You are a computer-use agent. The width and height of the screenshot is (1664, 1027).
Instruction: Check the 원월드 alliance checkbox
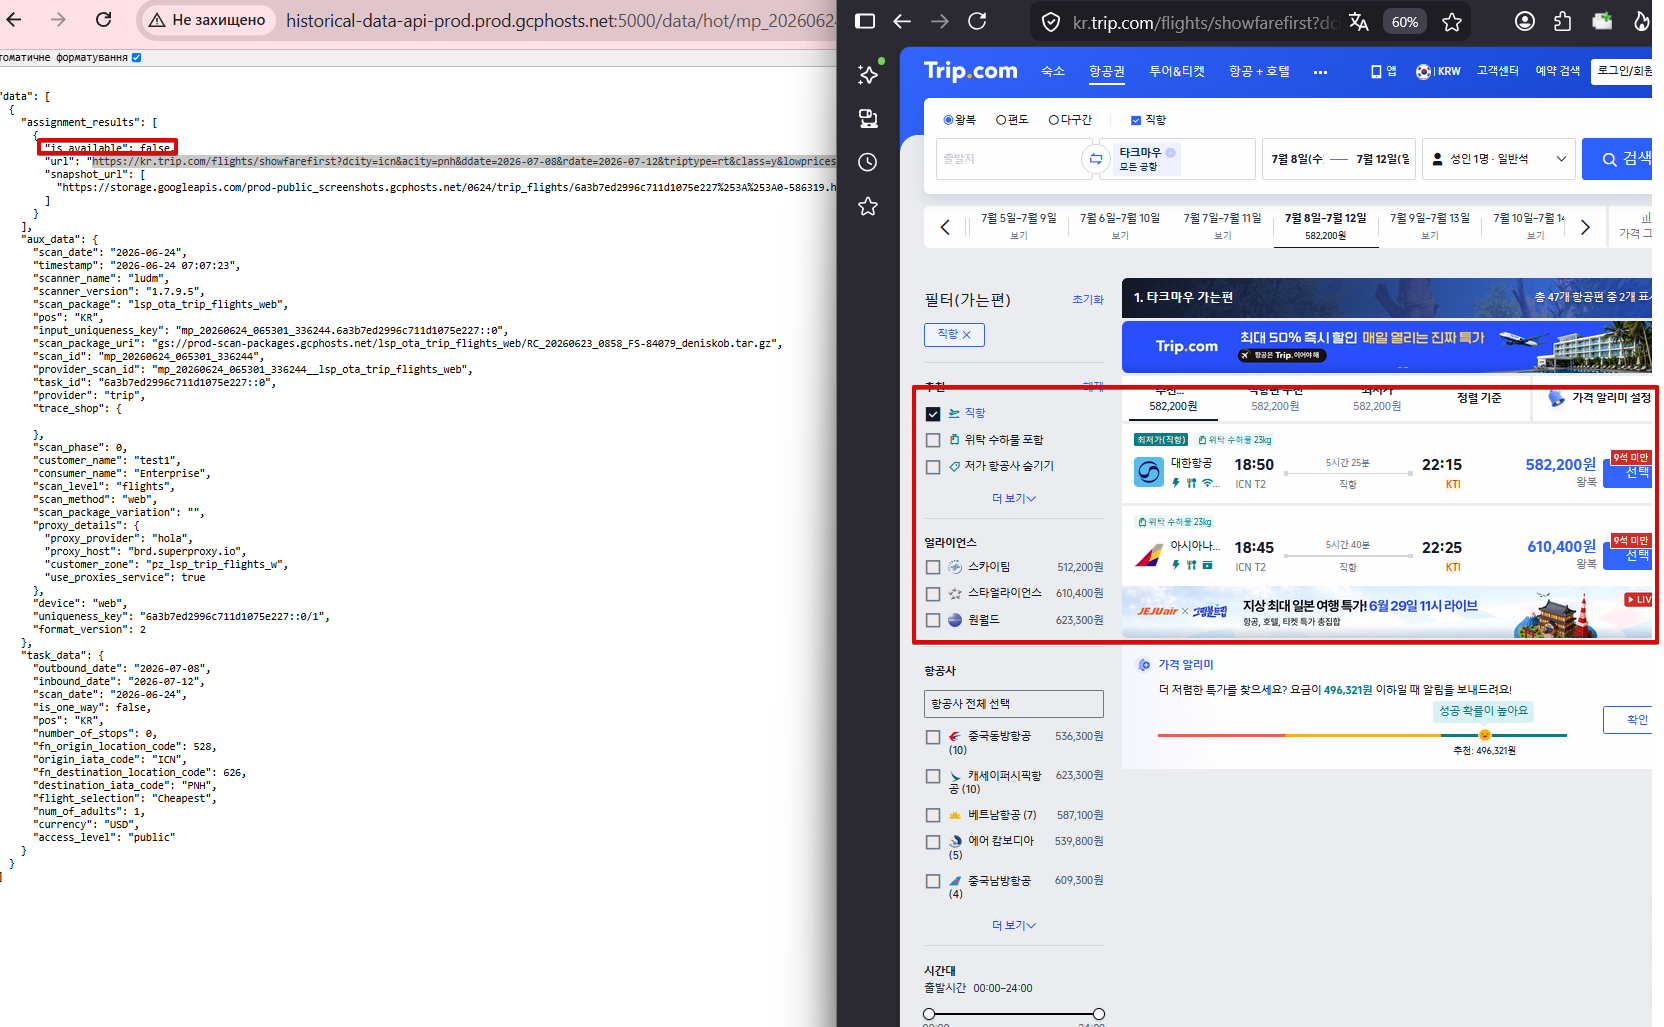click(933, 620)
